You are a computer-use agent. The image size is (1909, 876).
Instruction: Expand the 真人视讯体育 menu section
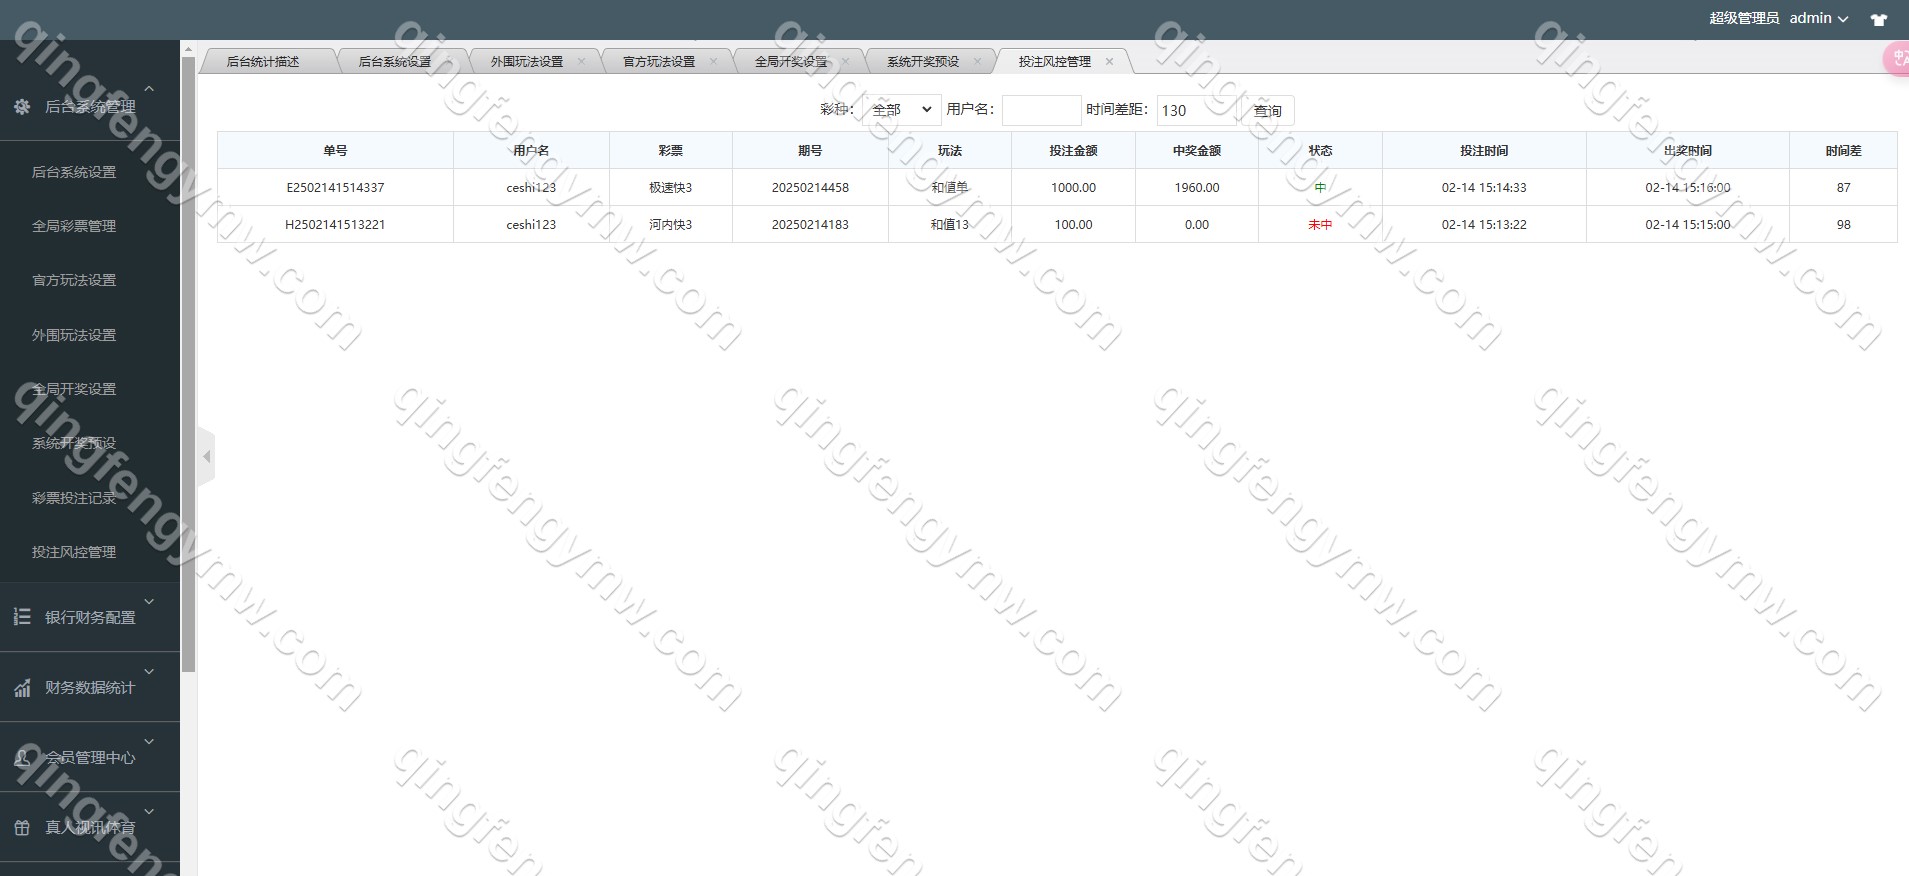click(x=149, y=811)
